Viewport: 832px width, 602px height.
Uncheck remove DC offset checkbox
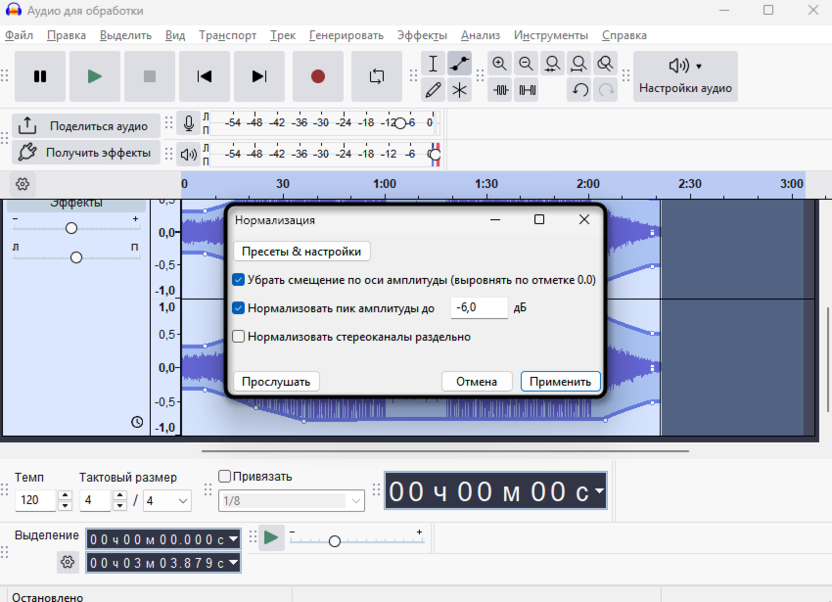239,280
